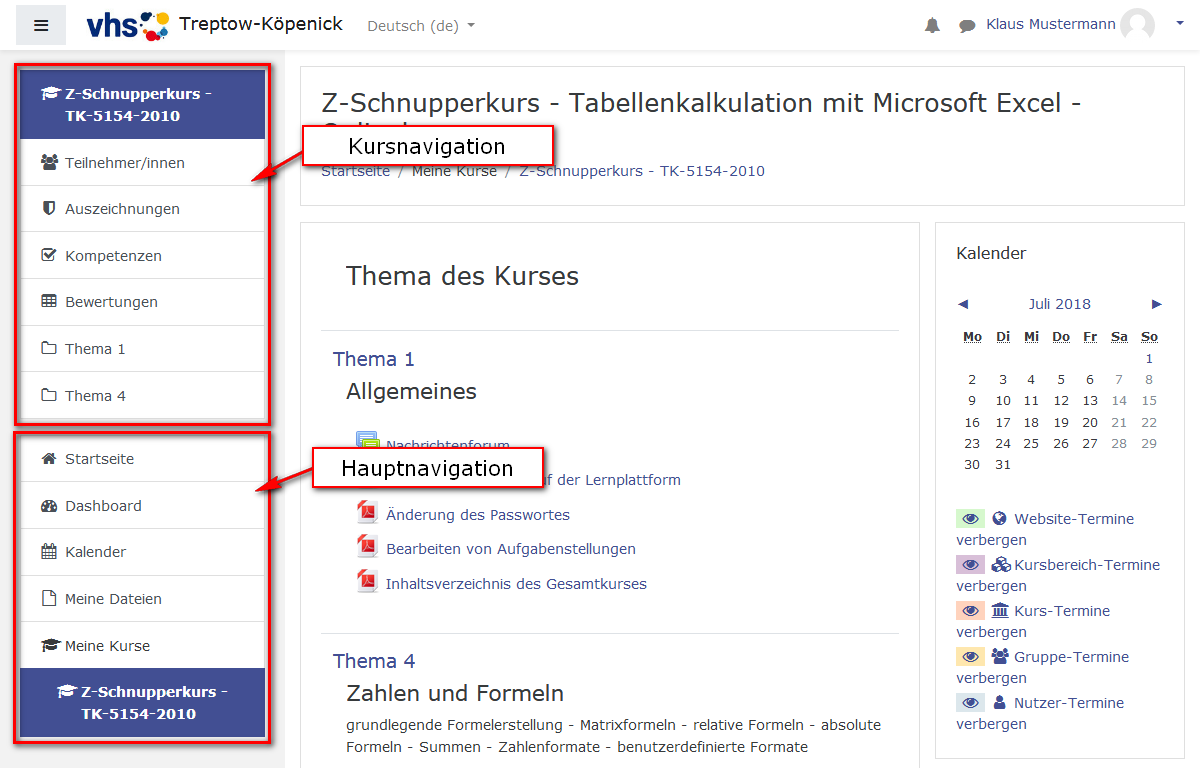
Task: Open Bearbeiten von Aufgabenstellungen link
Action: (511, 549)
